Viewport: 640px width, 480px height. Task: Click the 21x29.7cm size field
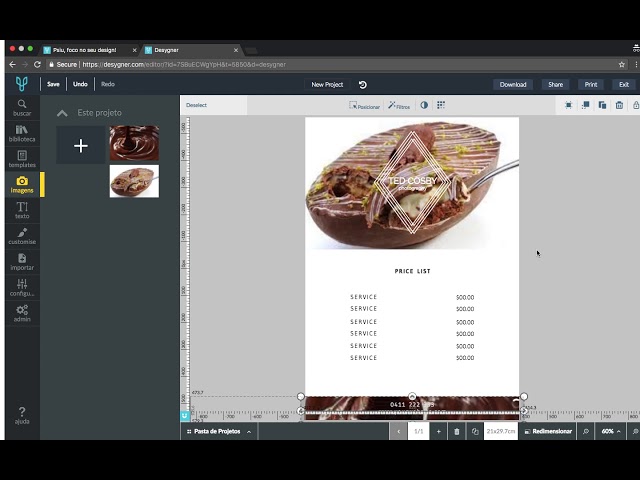click(x=501, y=431)
